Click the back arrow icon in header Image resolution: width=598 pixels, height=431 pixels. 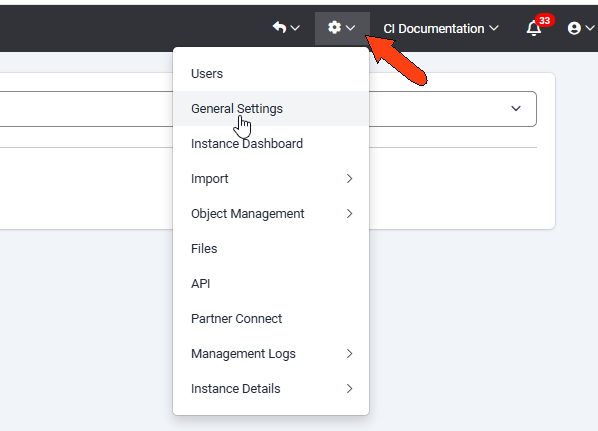pyautogui.click(x=279, y=27)
